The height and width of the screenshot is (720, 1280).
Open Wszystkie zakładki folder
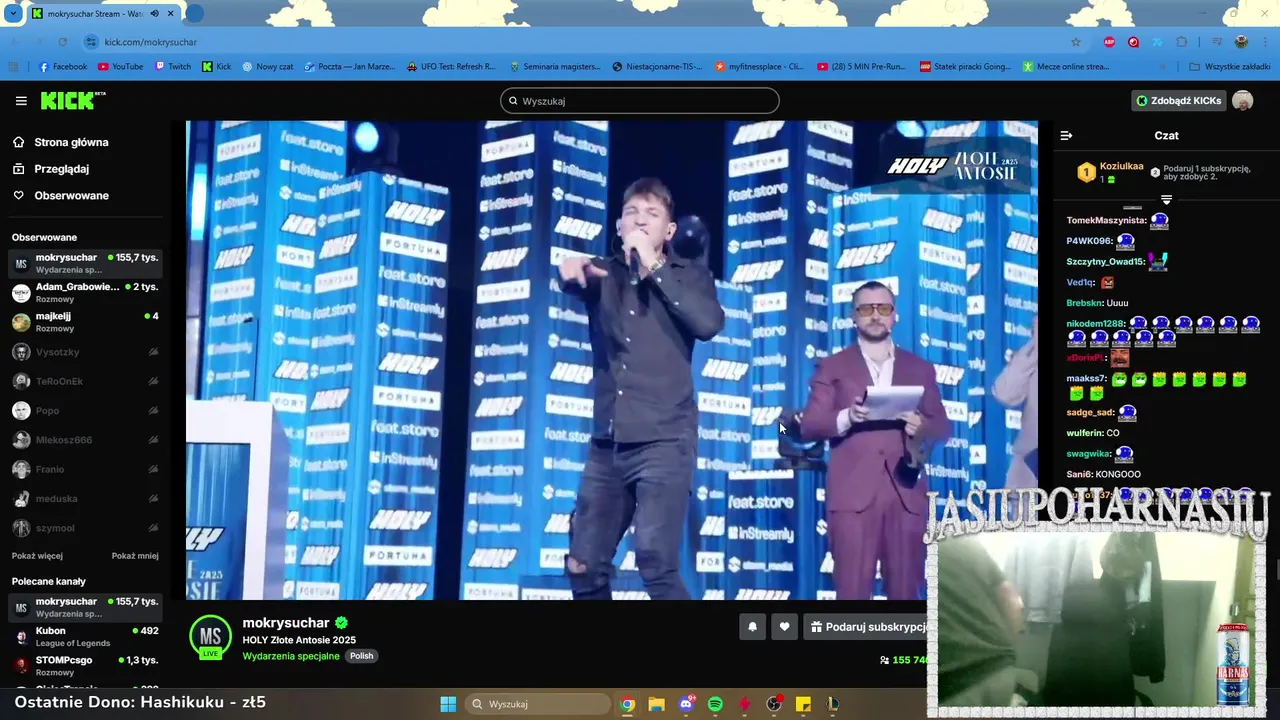(1229, 67)
